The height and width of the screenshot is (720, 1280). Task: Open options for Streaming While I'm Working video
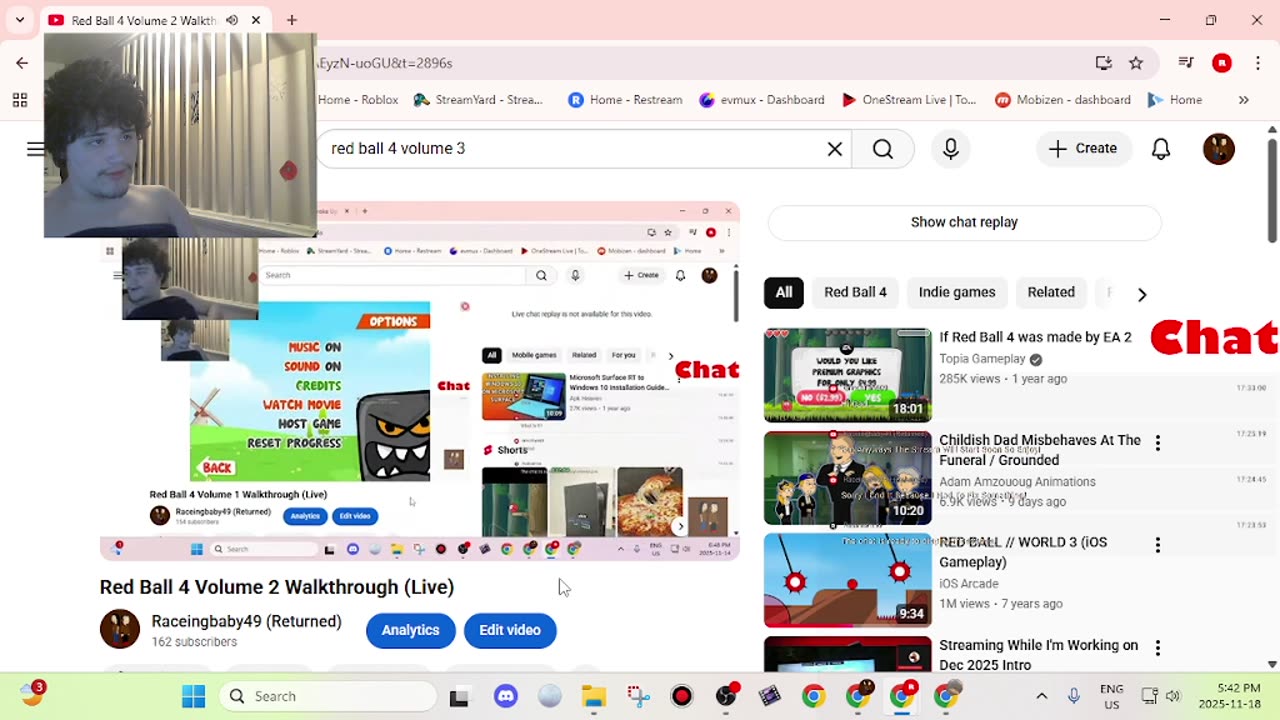(x=1158, y=648)
